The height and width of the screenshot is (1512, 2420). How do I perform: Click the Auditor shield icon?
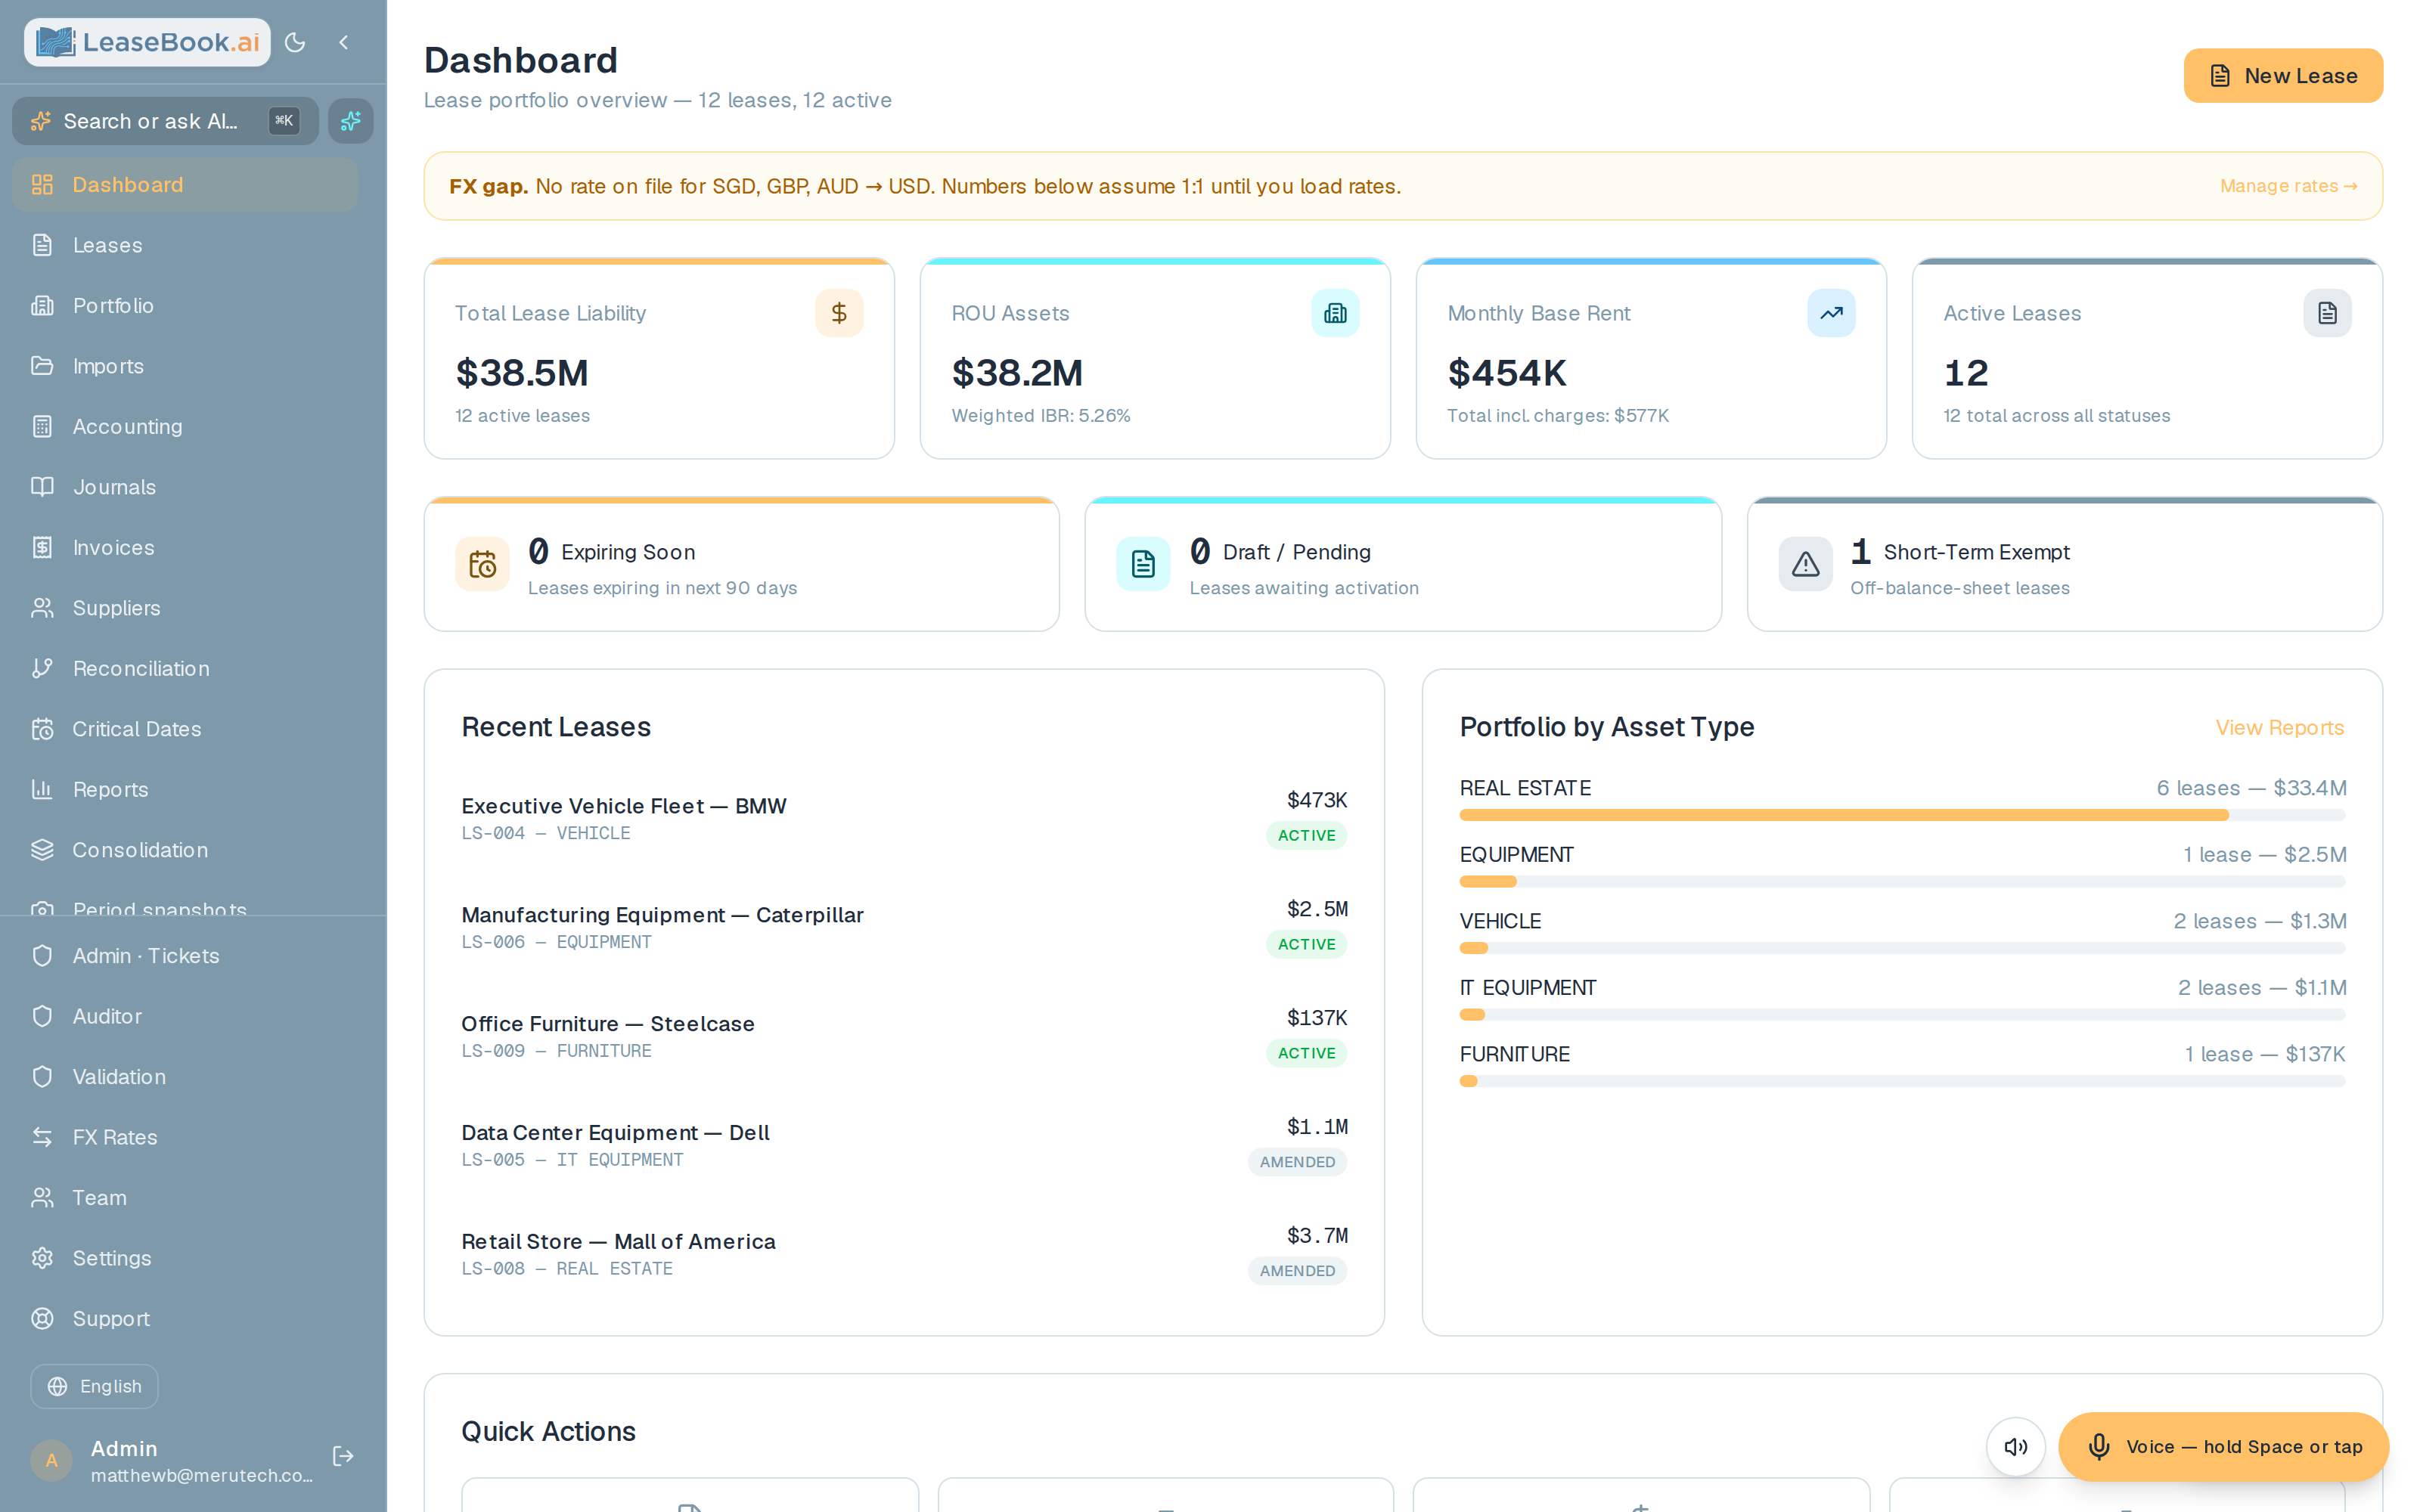click(x=42, y=1016)
